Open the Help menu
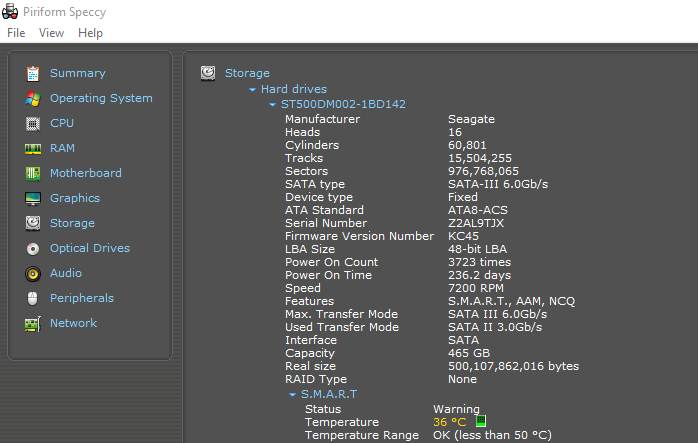 pyautogui.click(x=90, y=33)
